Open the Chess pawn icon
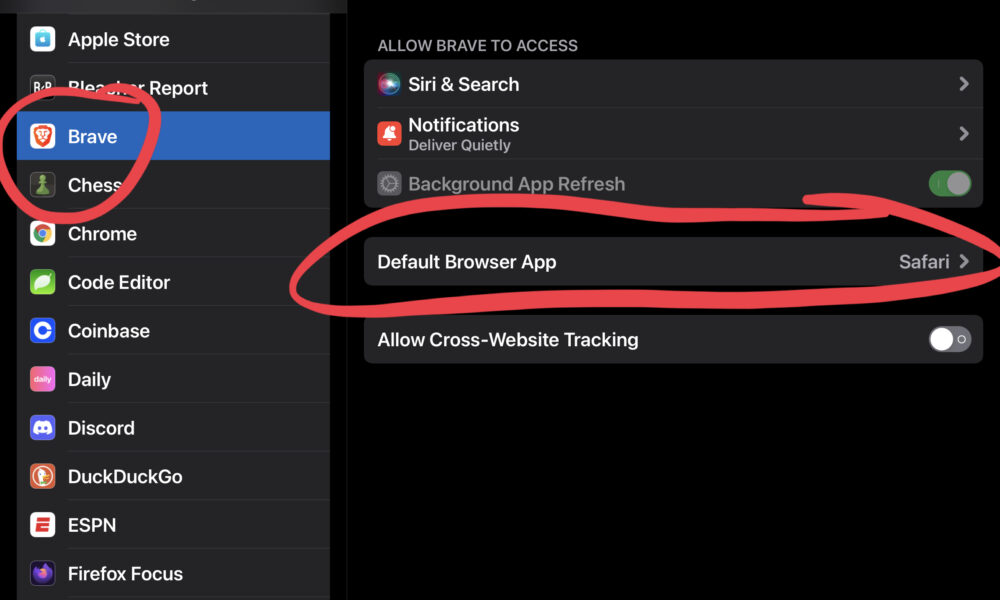The width and height of the screenshot is (1000, 600). (43, 185)
